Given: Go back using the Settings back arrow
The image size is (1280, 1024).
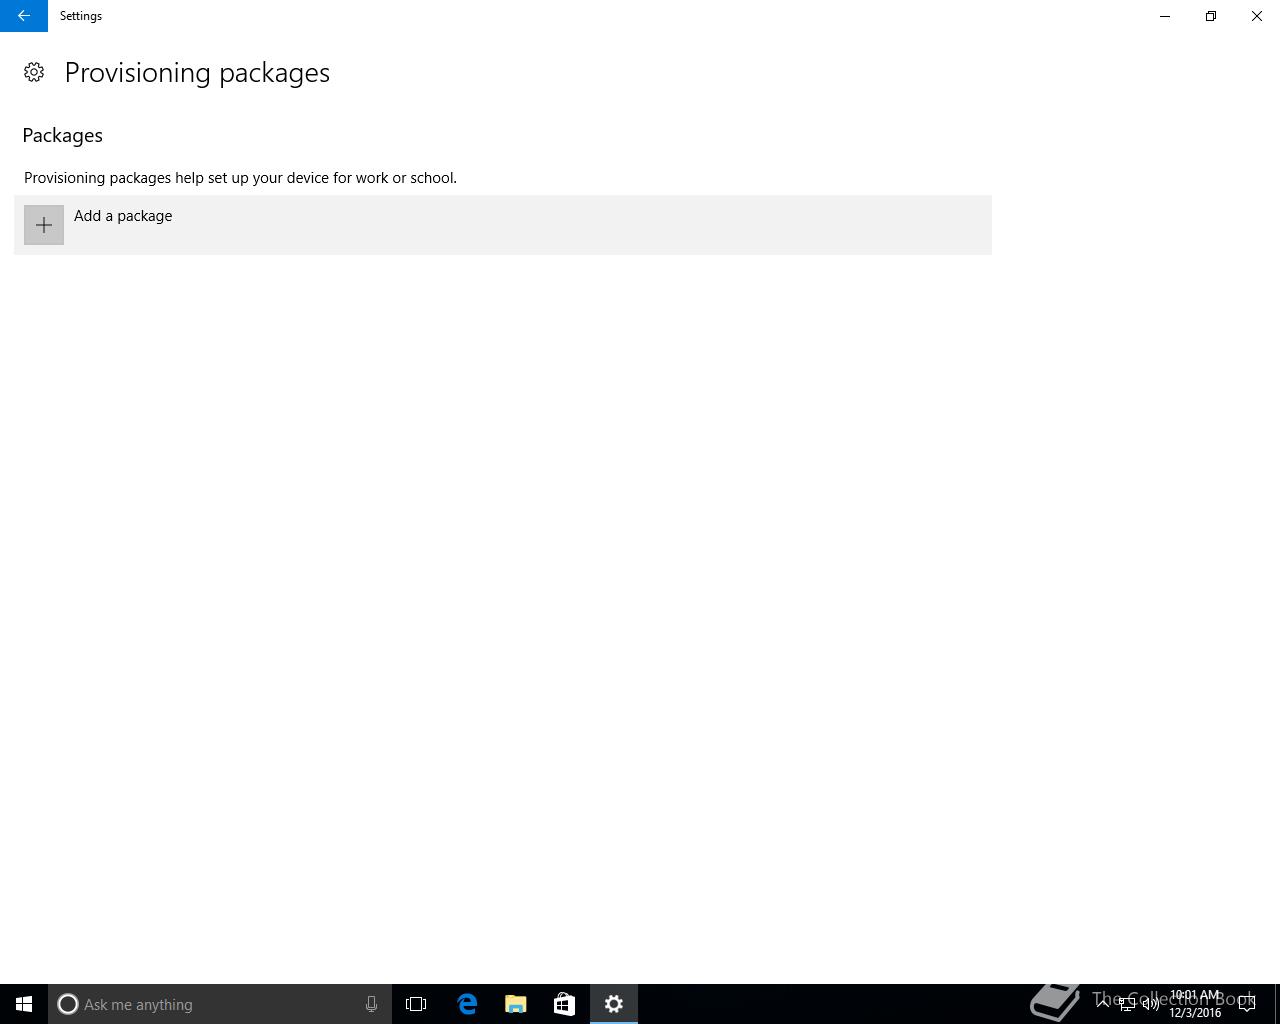Looking at the screenshot, I should coord(24,16).
